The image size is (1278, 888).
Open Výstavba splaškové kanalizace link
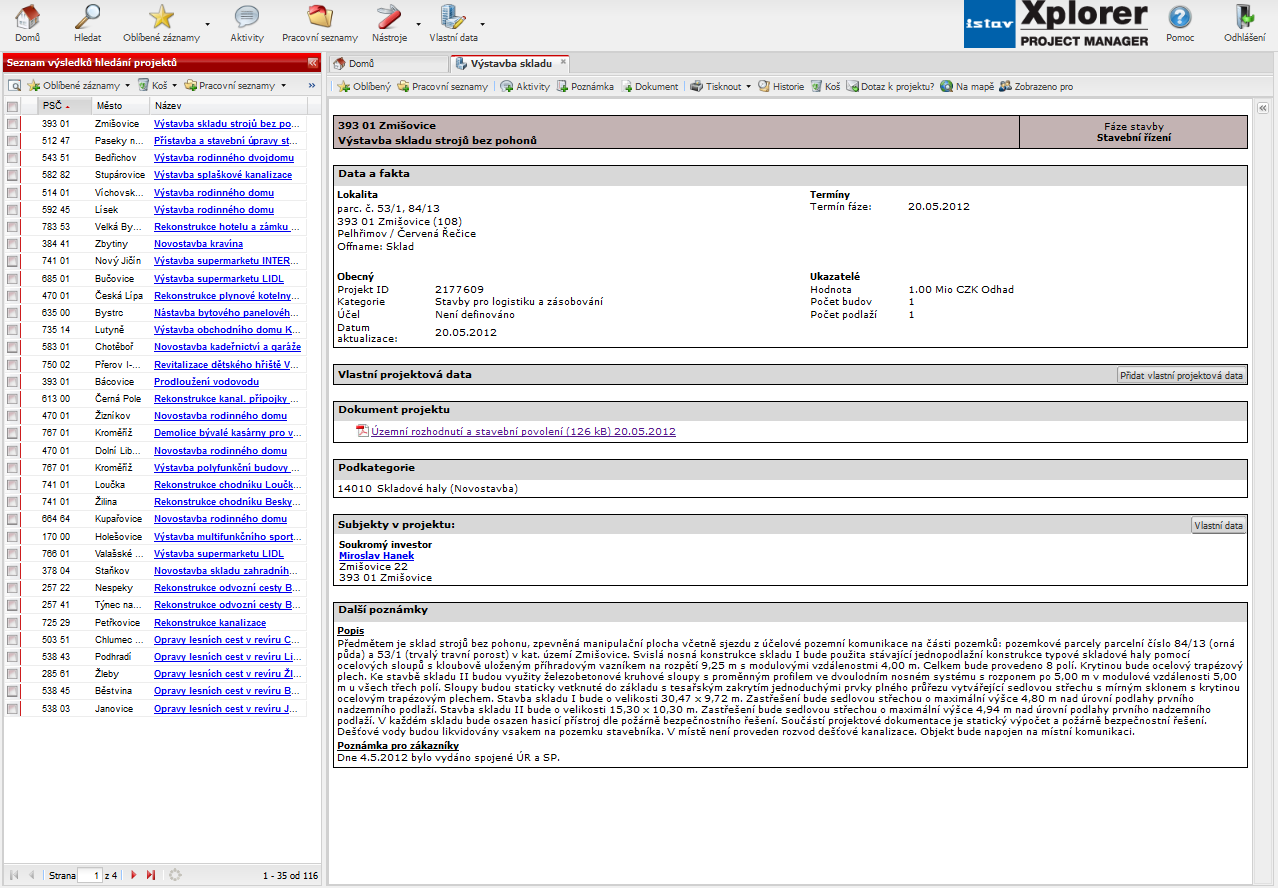[223, 175]
